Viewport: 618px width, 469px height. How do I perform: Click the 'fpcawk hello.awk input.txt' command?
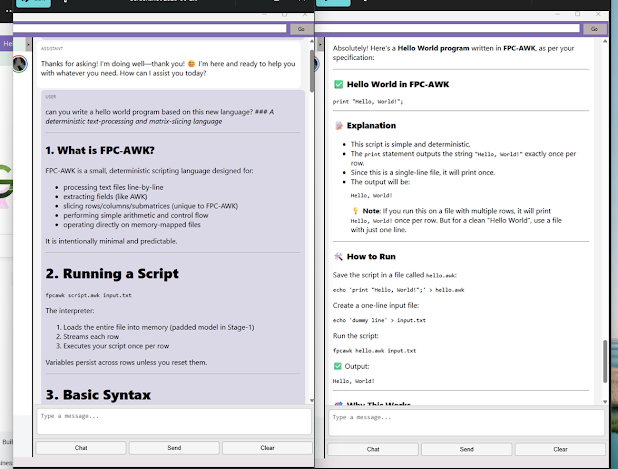tap(374, 351)
